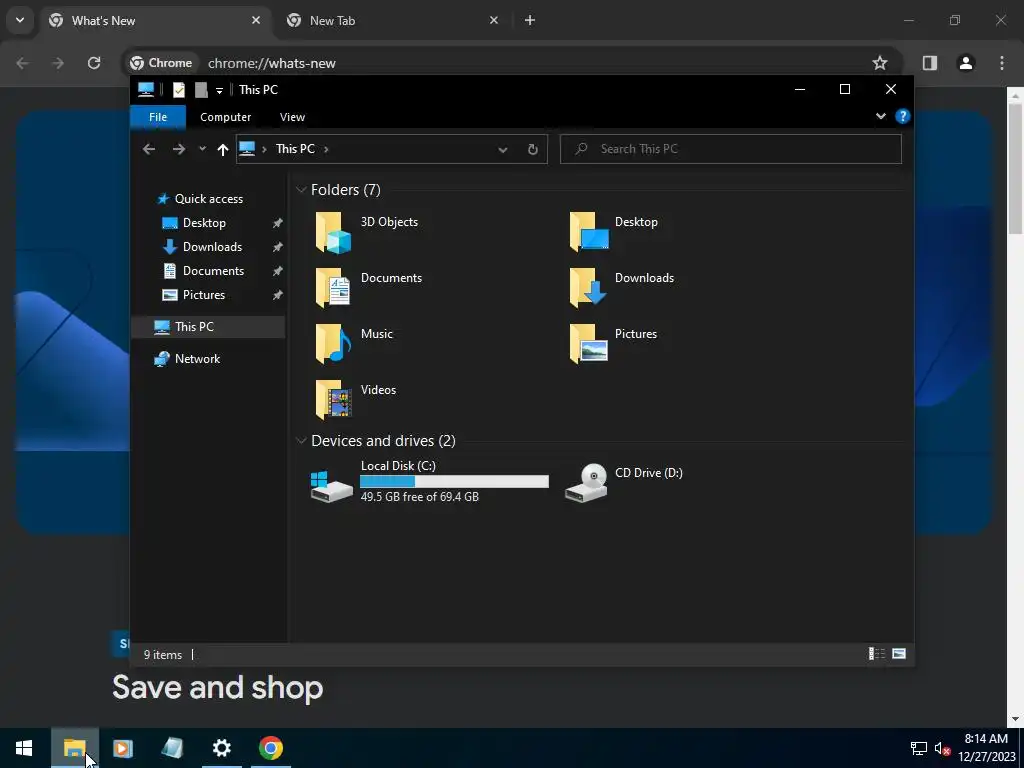This screenshot has height=768, width=1024.
Task: Select the Videos folder
Action: [356, 400]
